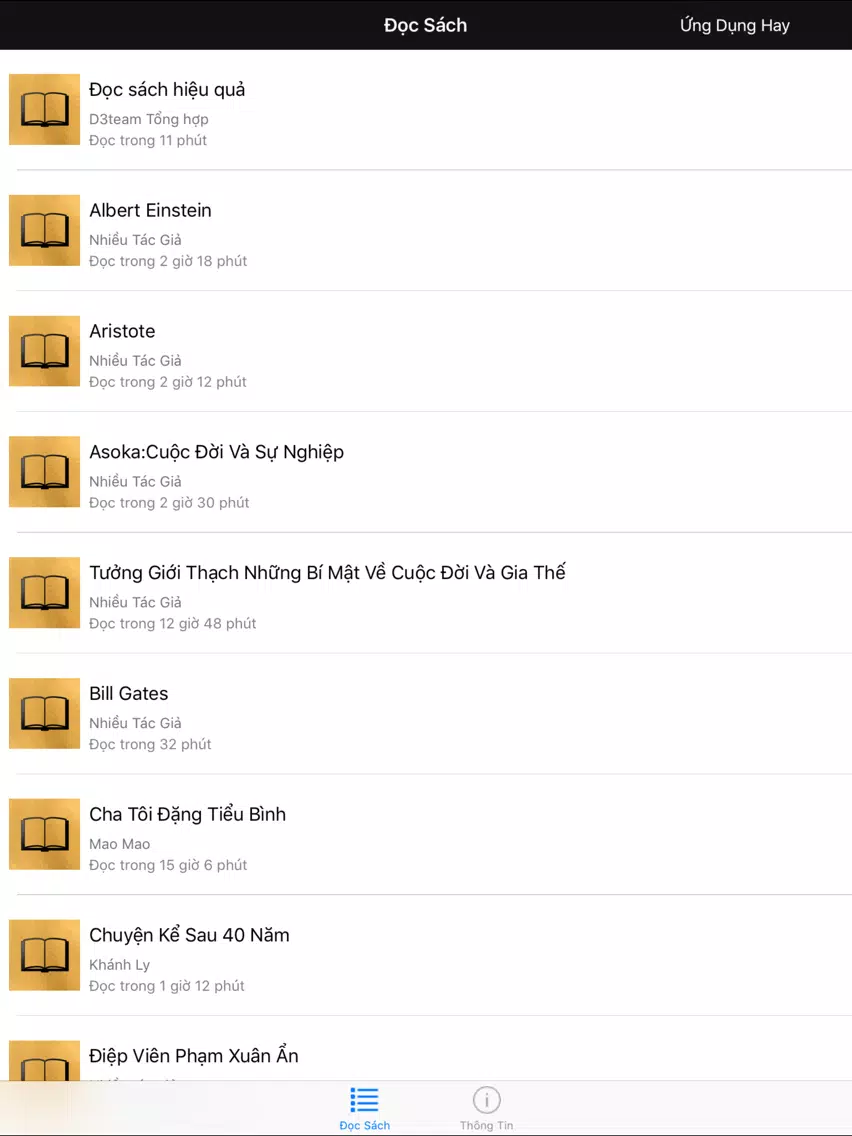Tap the book icon next to Albert Einstein
The height and width of the screenshot is (1136, 852).
pyautogui.click(x=44, y=230)
